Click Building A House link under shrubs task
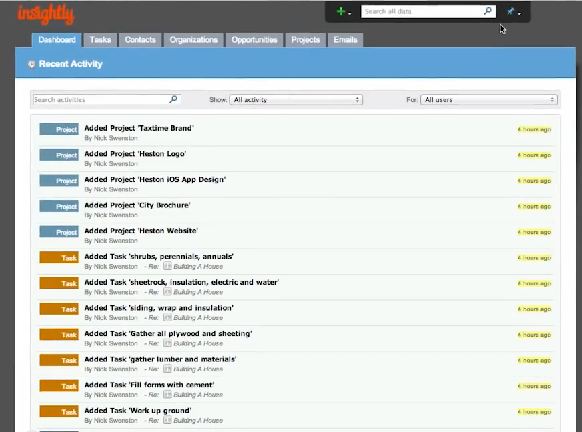This screenshot has width=582, height=432. [x=198, y=266]
